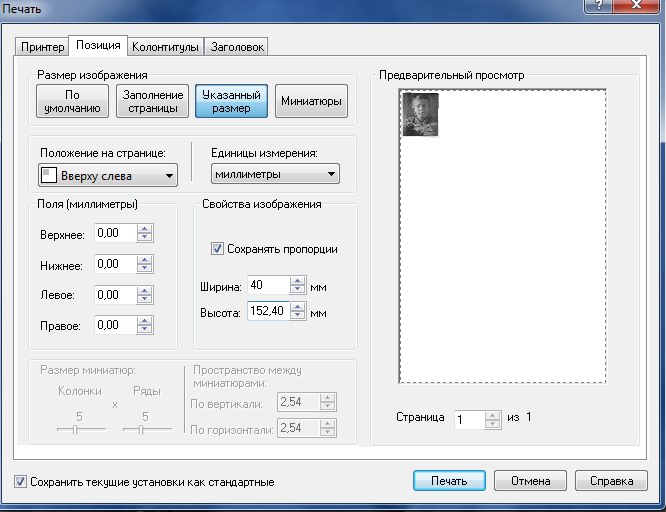Click the Страница number field
Screen dimensions: 666x512
click(469, 420)
